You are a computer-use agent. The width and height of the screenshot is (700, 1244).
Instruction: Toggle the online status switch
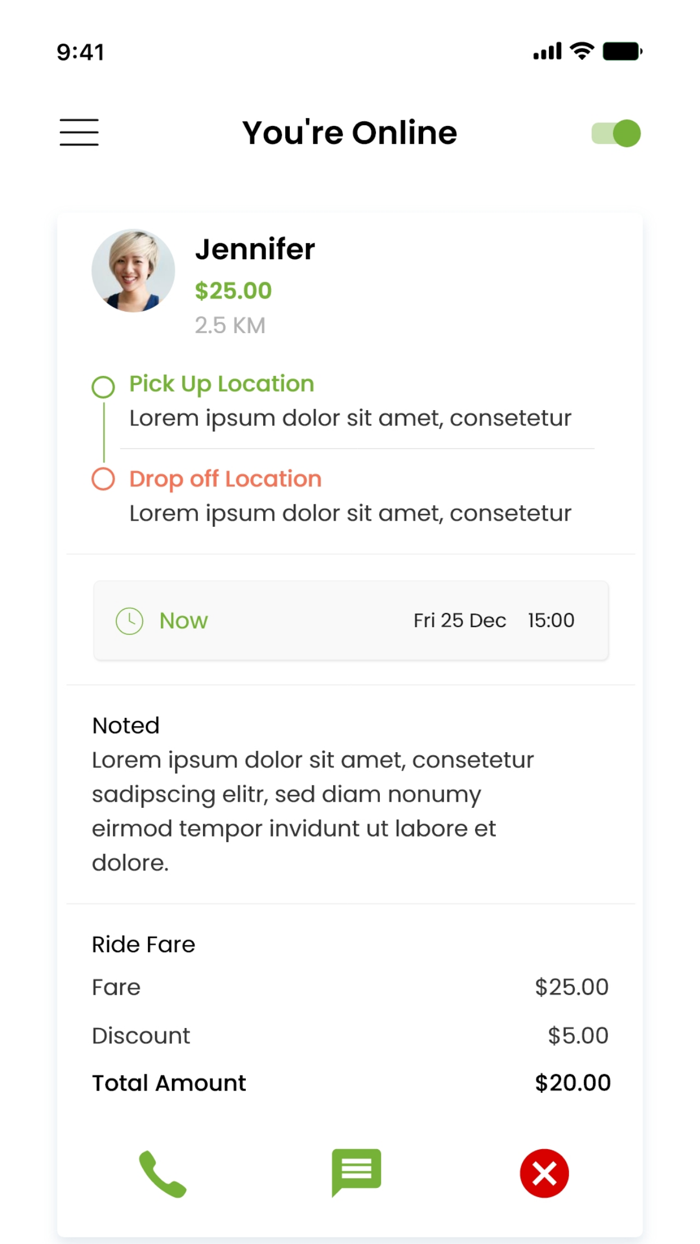pos(616,133)
